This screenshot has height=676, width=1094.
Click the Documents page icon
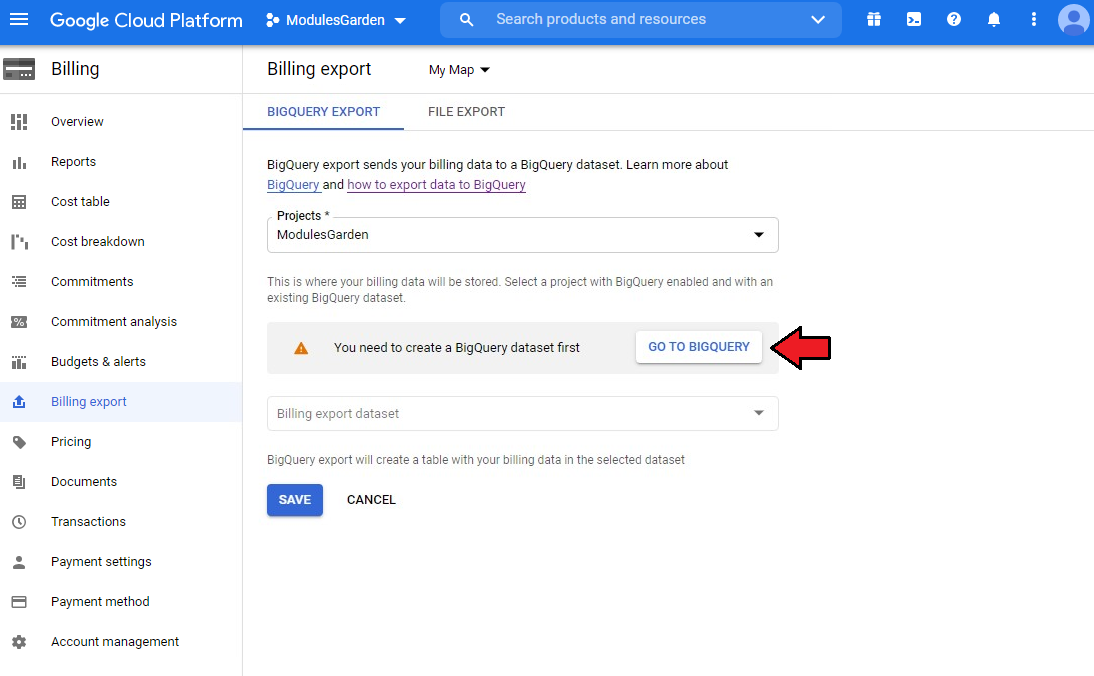point(20,481)
